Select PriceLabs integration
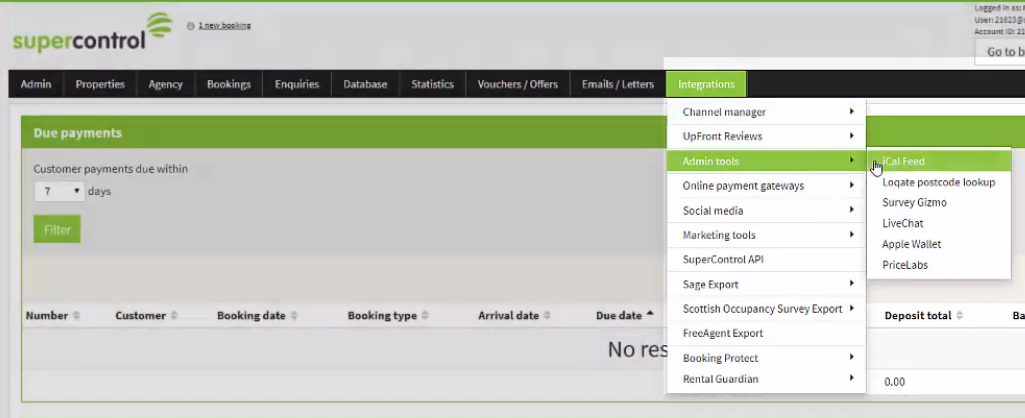This screenshot has width=1025, height=418. pos(939,266)
